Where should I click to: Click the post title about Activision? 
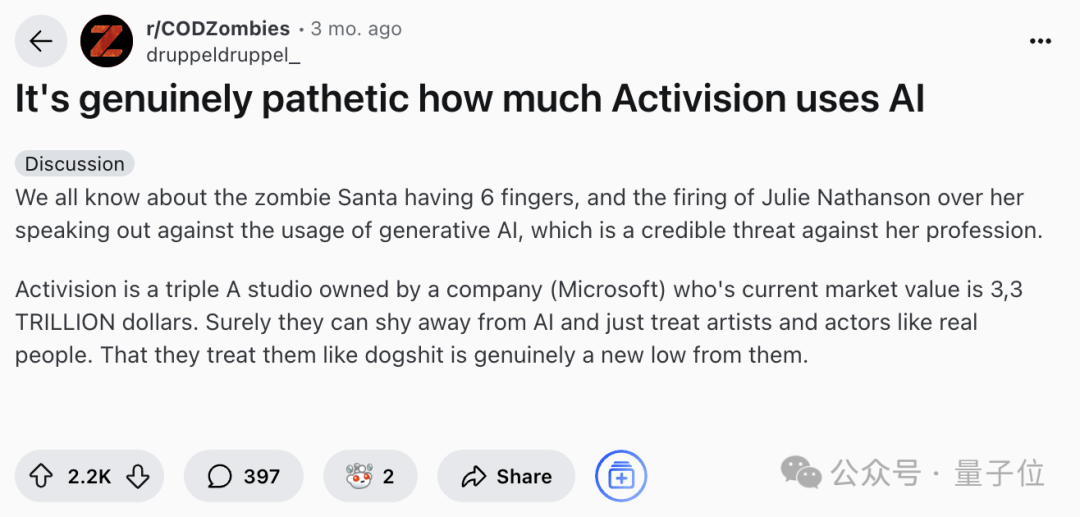[470, 99]
